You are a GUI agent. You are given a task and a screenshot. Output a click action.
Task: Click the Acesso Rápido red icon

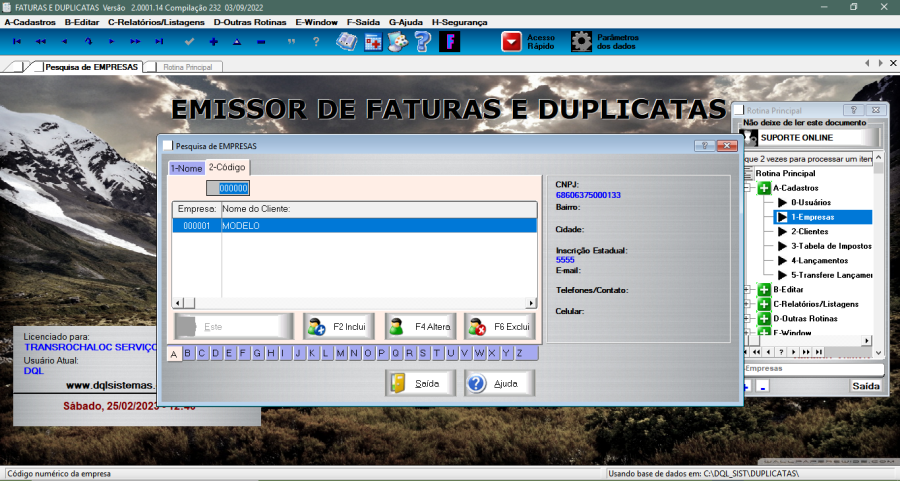click(x=511, y=41)
